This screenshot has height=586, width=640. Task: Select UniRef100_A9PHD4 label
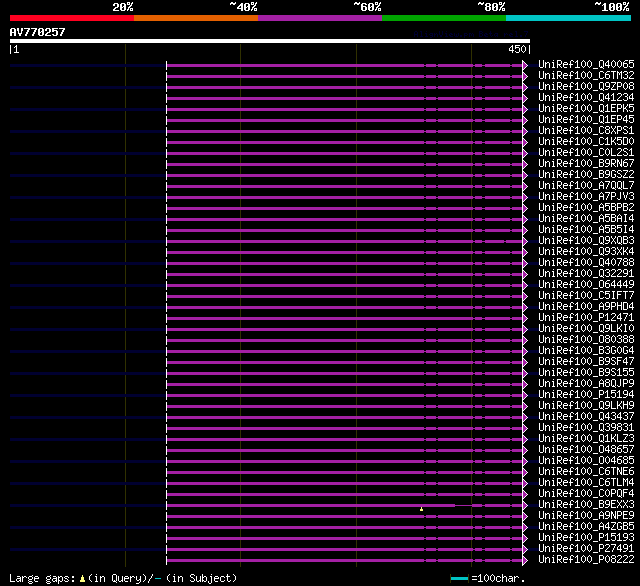point(586,307)
